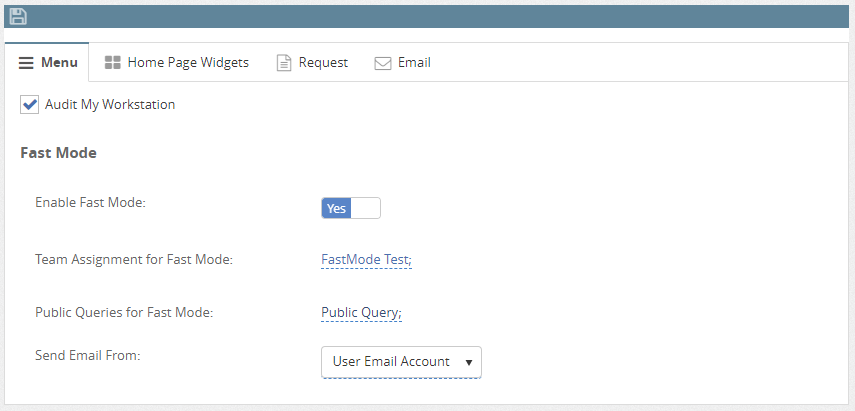Toggle the Enable Fast Mode Yes switch

351,208
